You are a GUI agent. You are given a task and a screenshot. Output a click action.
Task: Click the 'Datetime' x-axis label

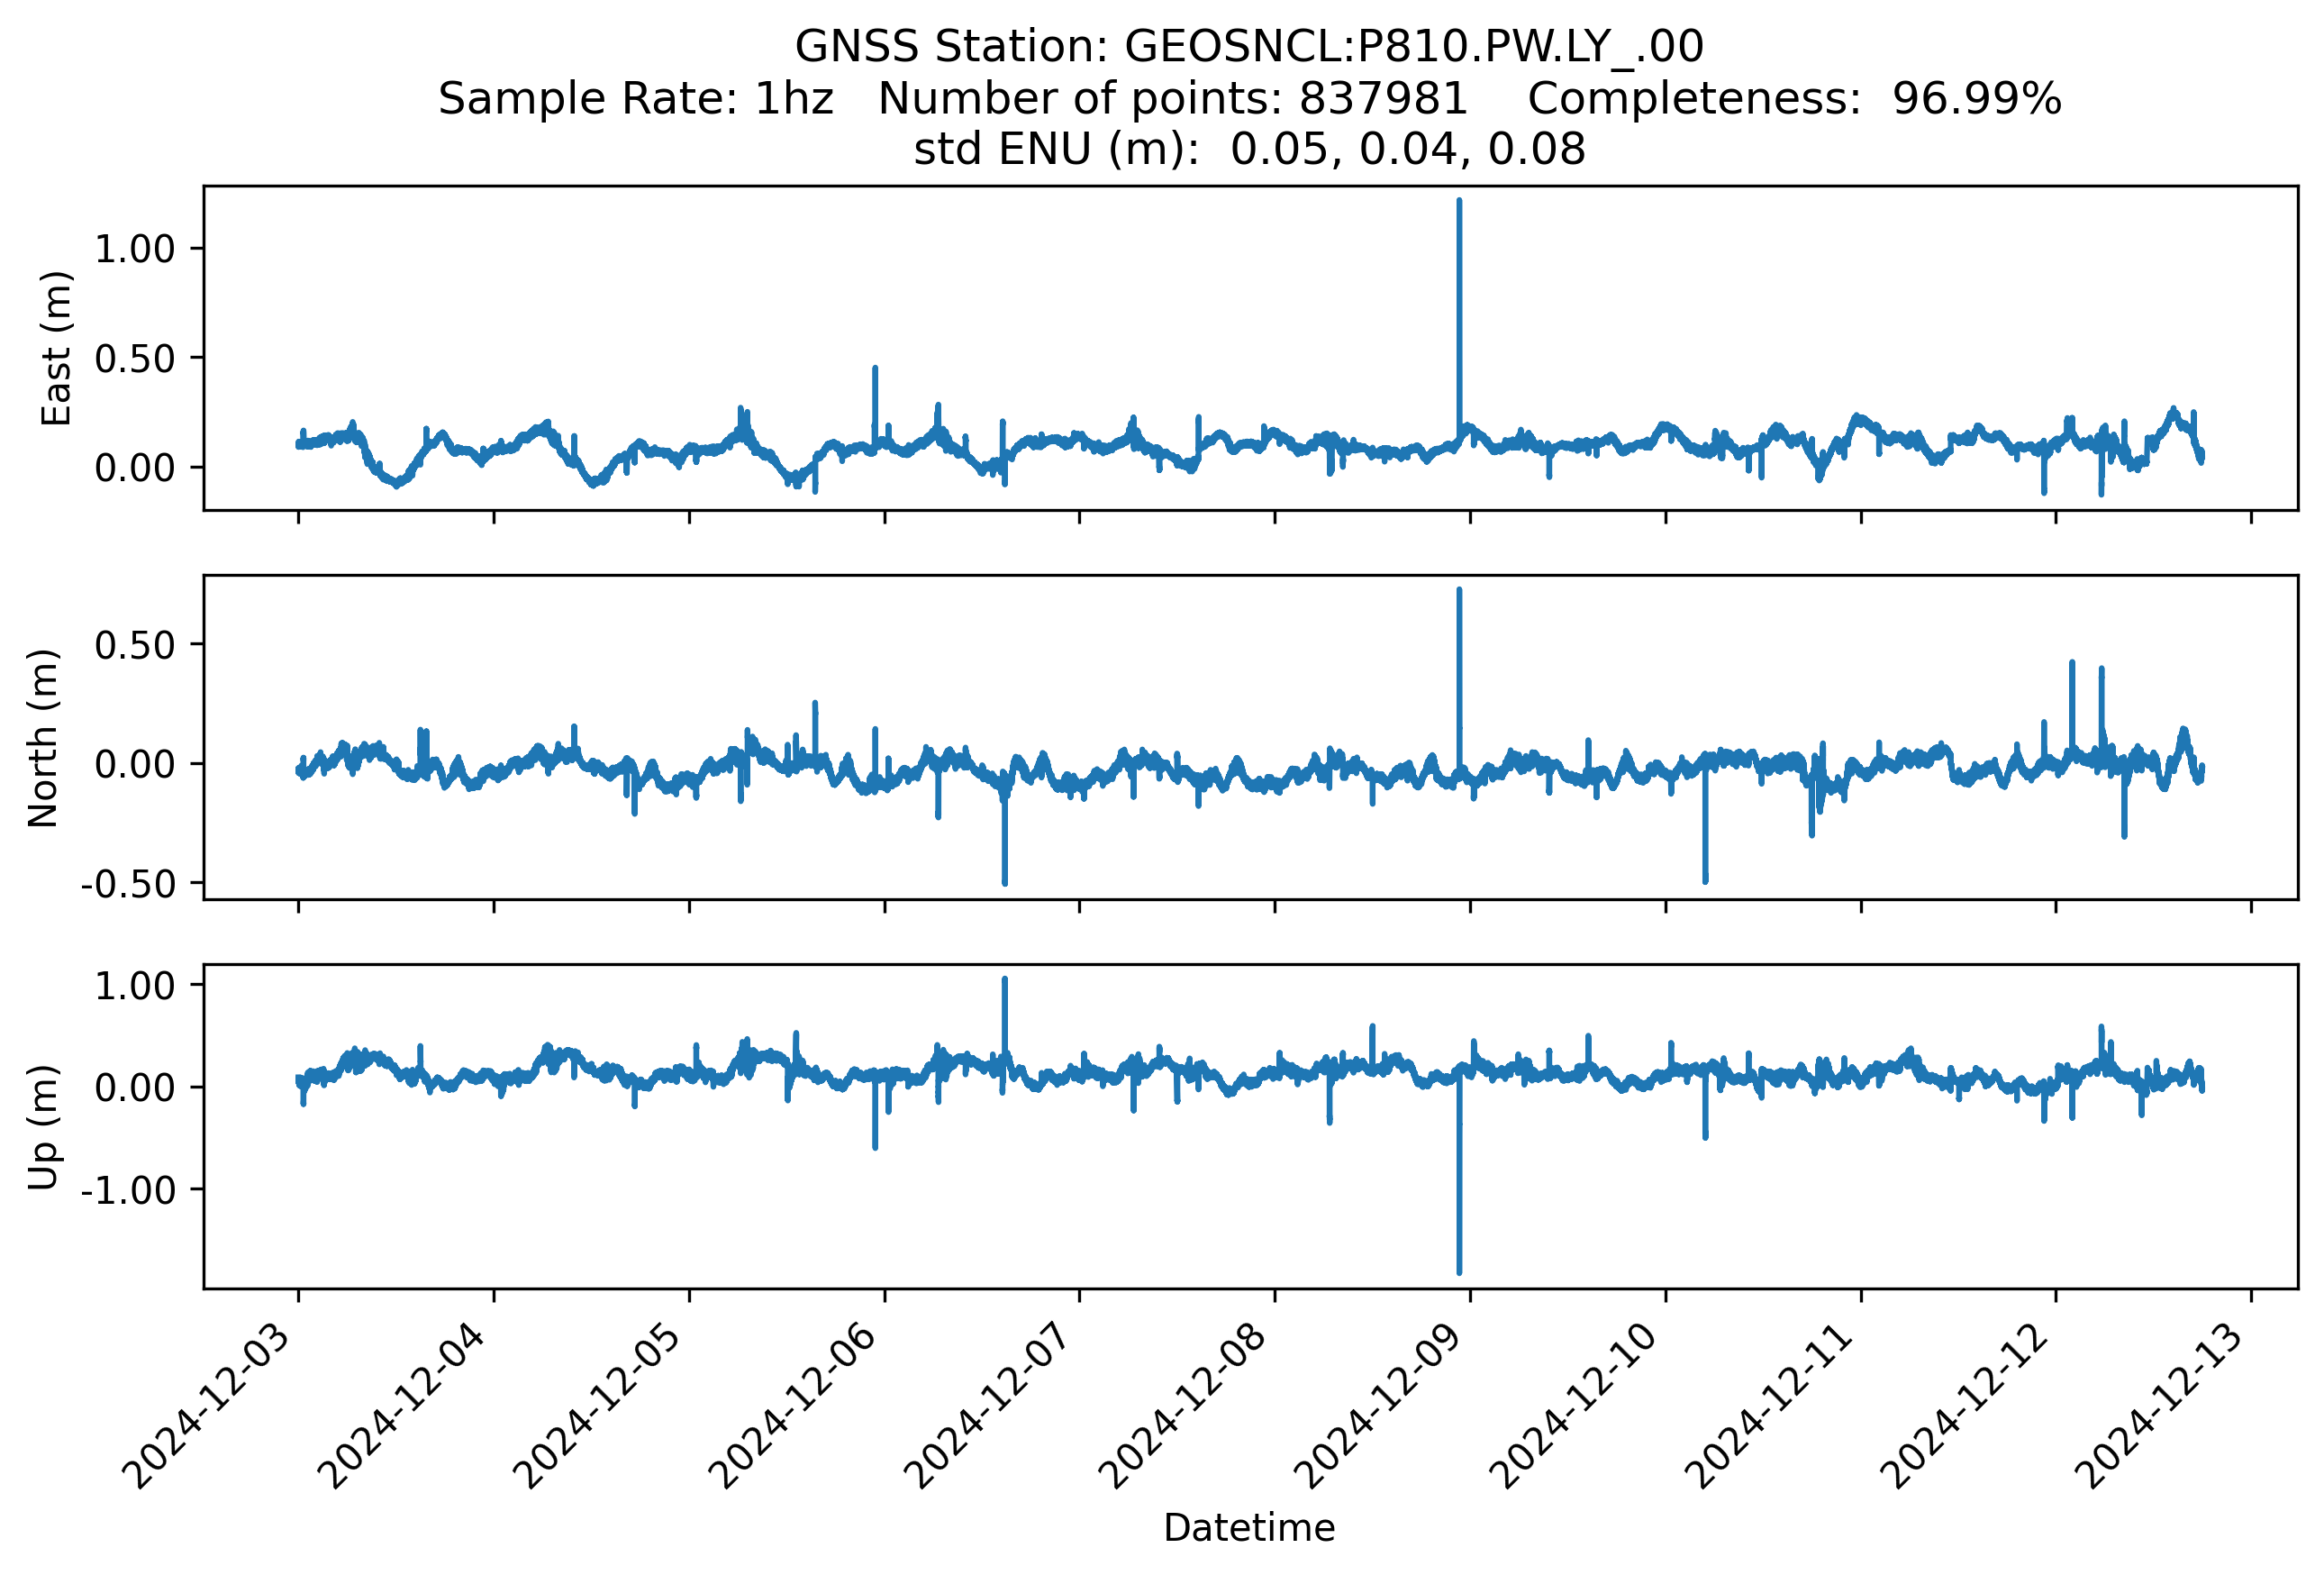[x=1249, y=1528]
